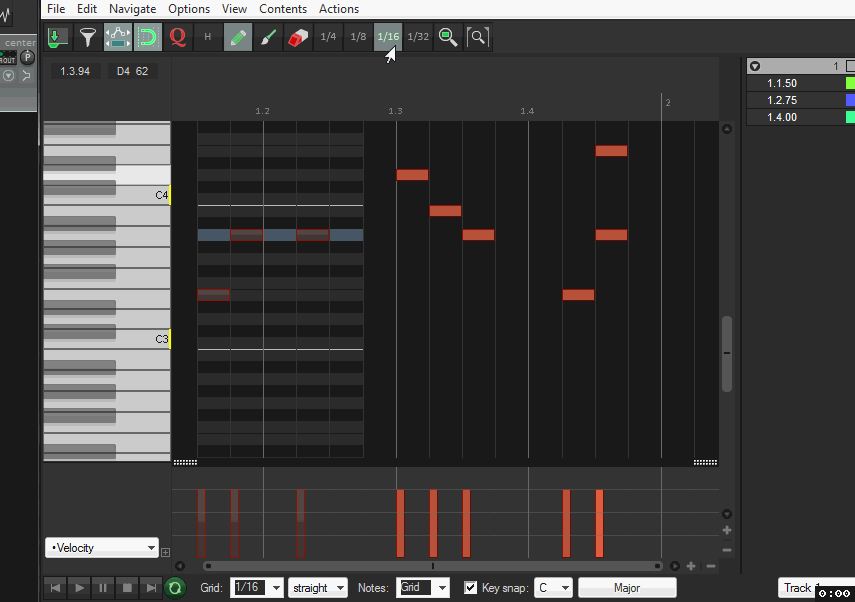Click the green magnifier zoom icon
Image resolution: width=855 pixels, height=602 pixels.
(448, 37)
